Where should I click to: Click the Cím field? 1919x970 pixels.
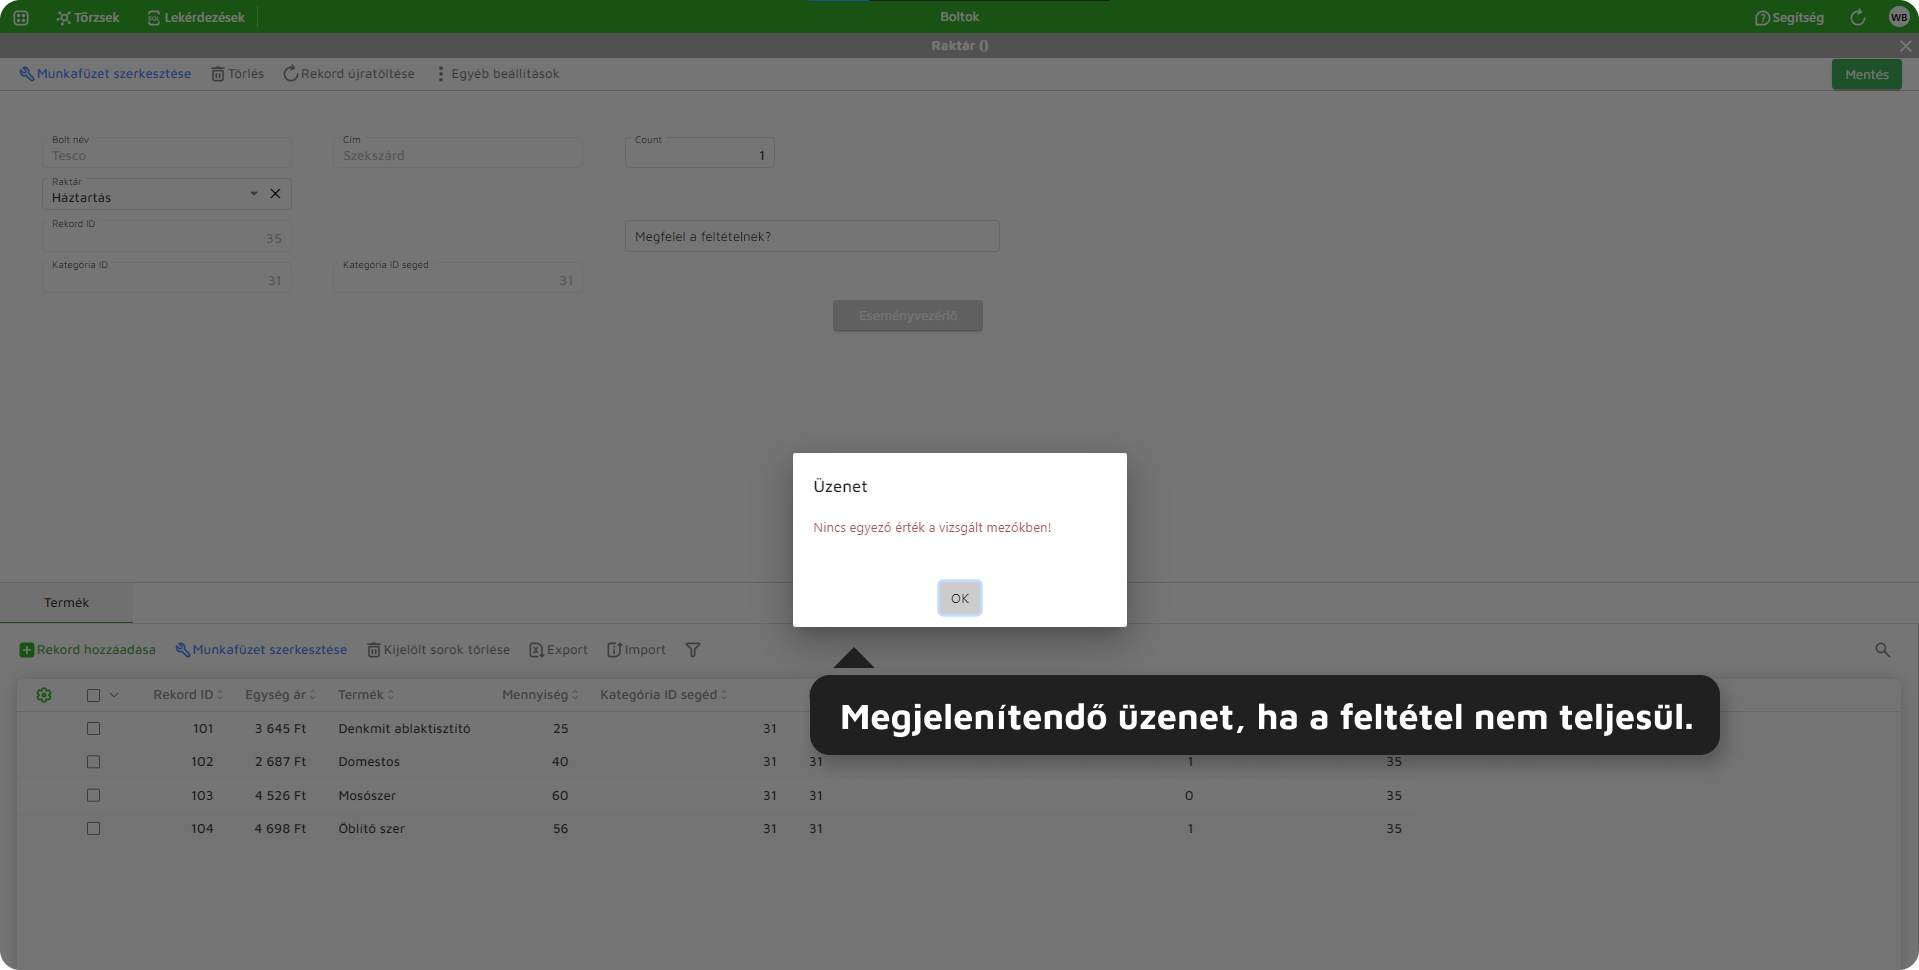(x=458, y=152)
